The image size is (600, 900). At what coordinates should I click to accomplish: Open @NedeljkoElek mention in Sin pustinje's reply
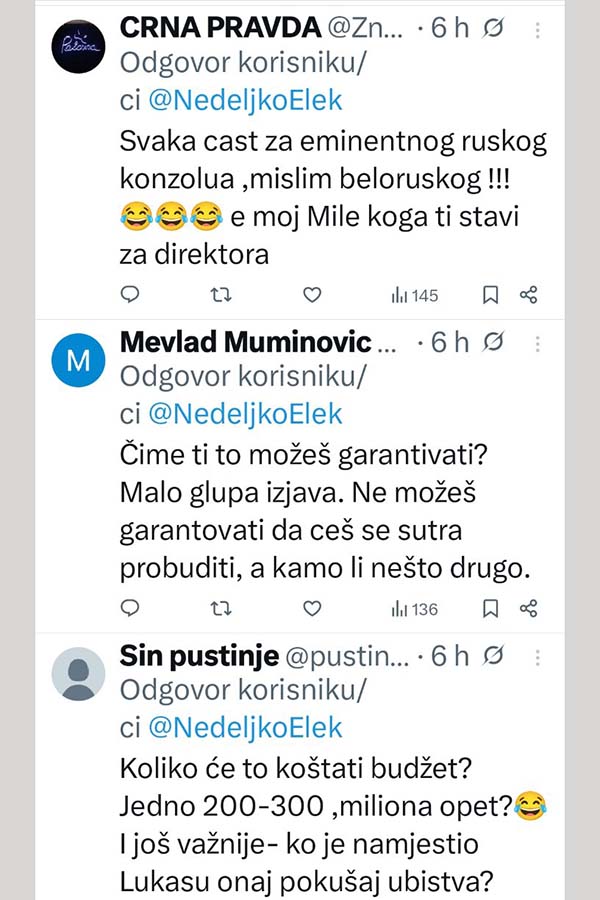pyautogui.click(x=245, y=727)
